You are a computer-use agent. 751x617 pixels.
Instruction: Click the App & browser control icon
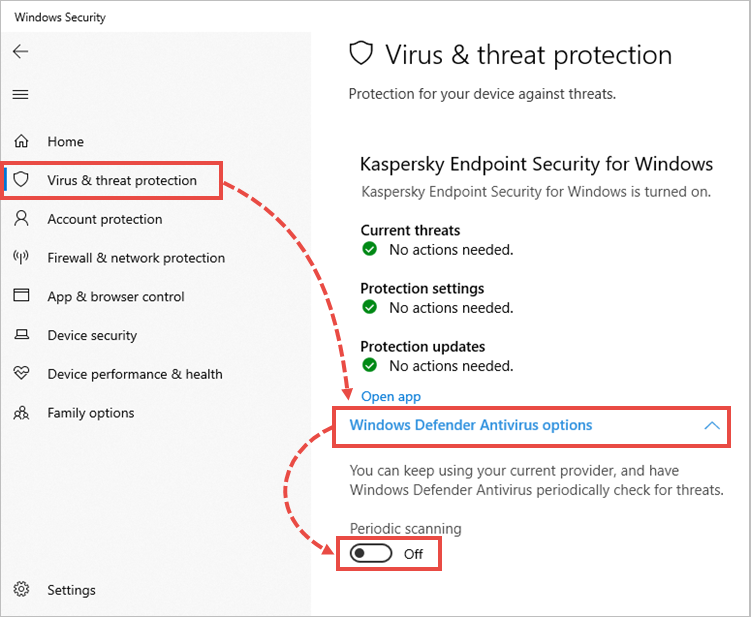click(21, 296)
